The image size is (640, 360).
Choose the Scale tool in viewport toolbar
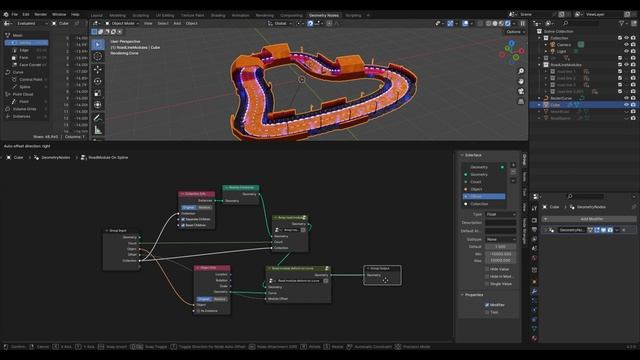[x=98, y=93]
